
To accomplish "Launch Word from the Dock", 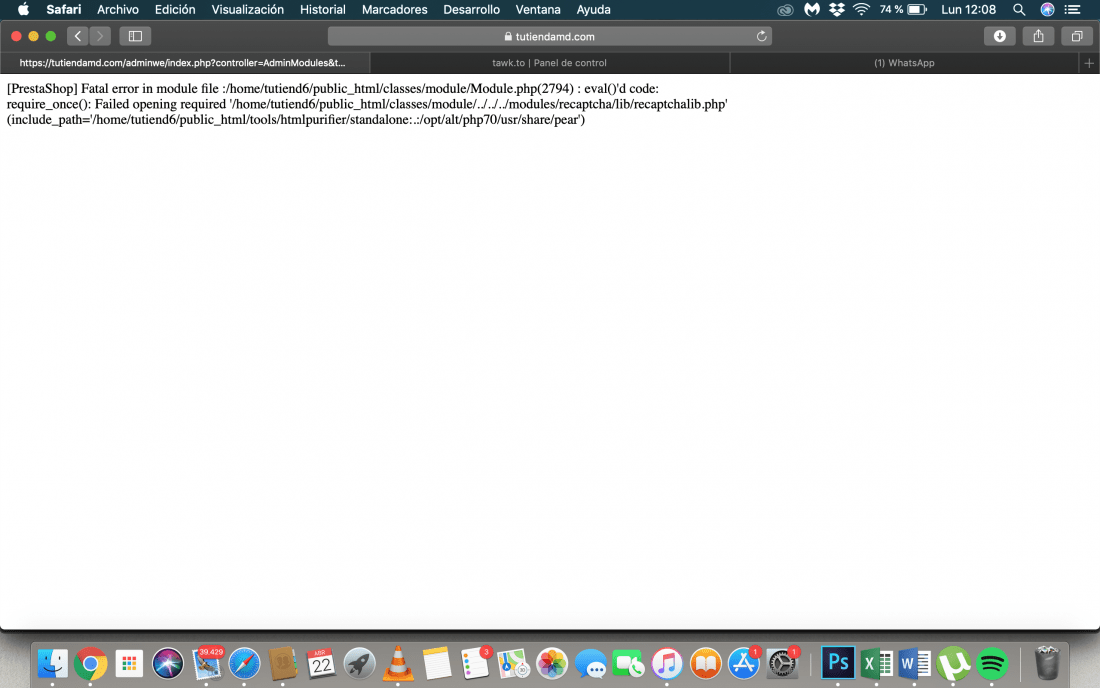I will (x=914, y=663).
